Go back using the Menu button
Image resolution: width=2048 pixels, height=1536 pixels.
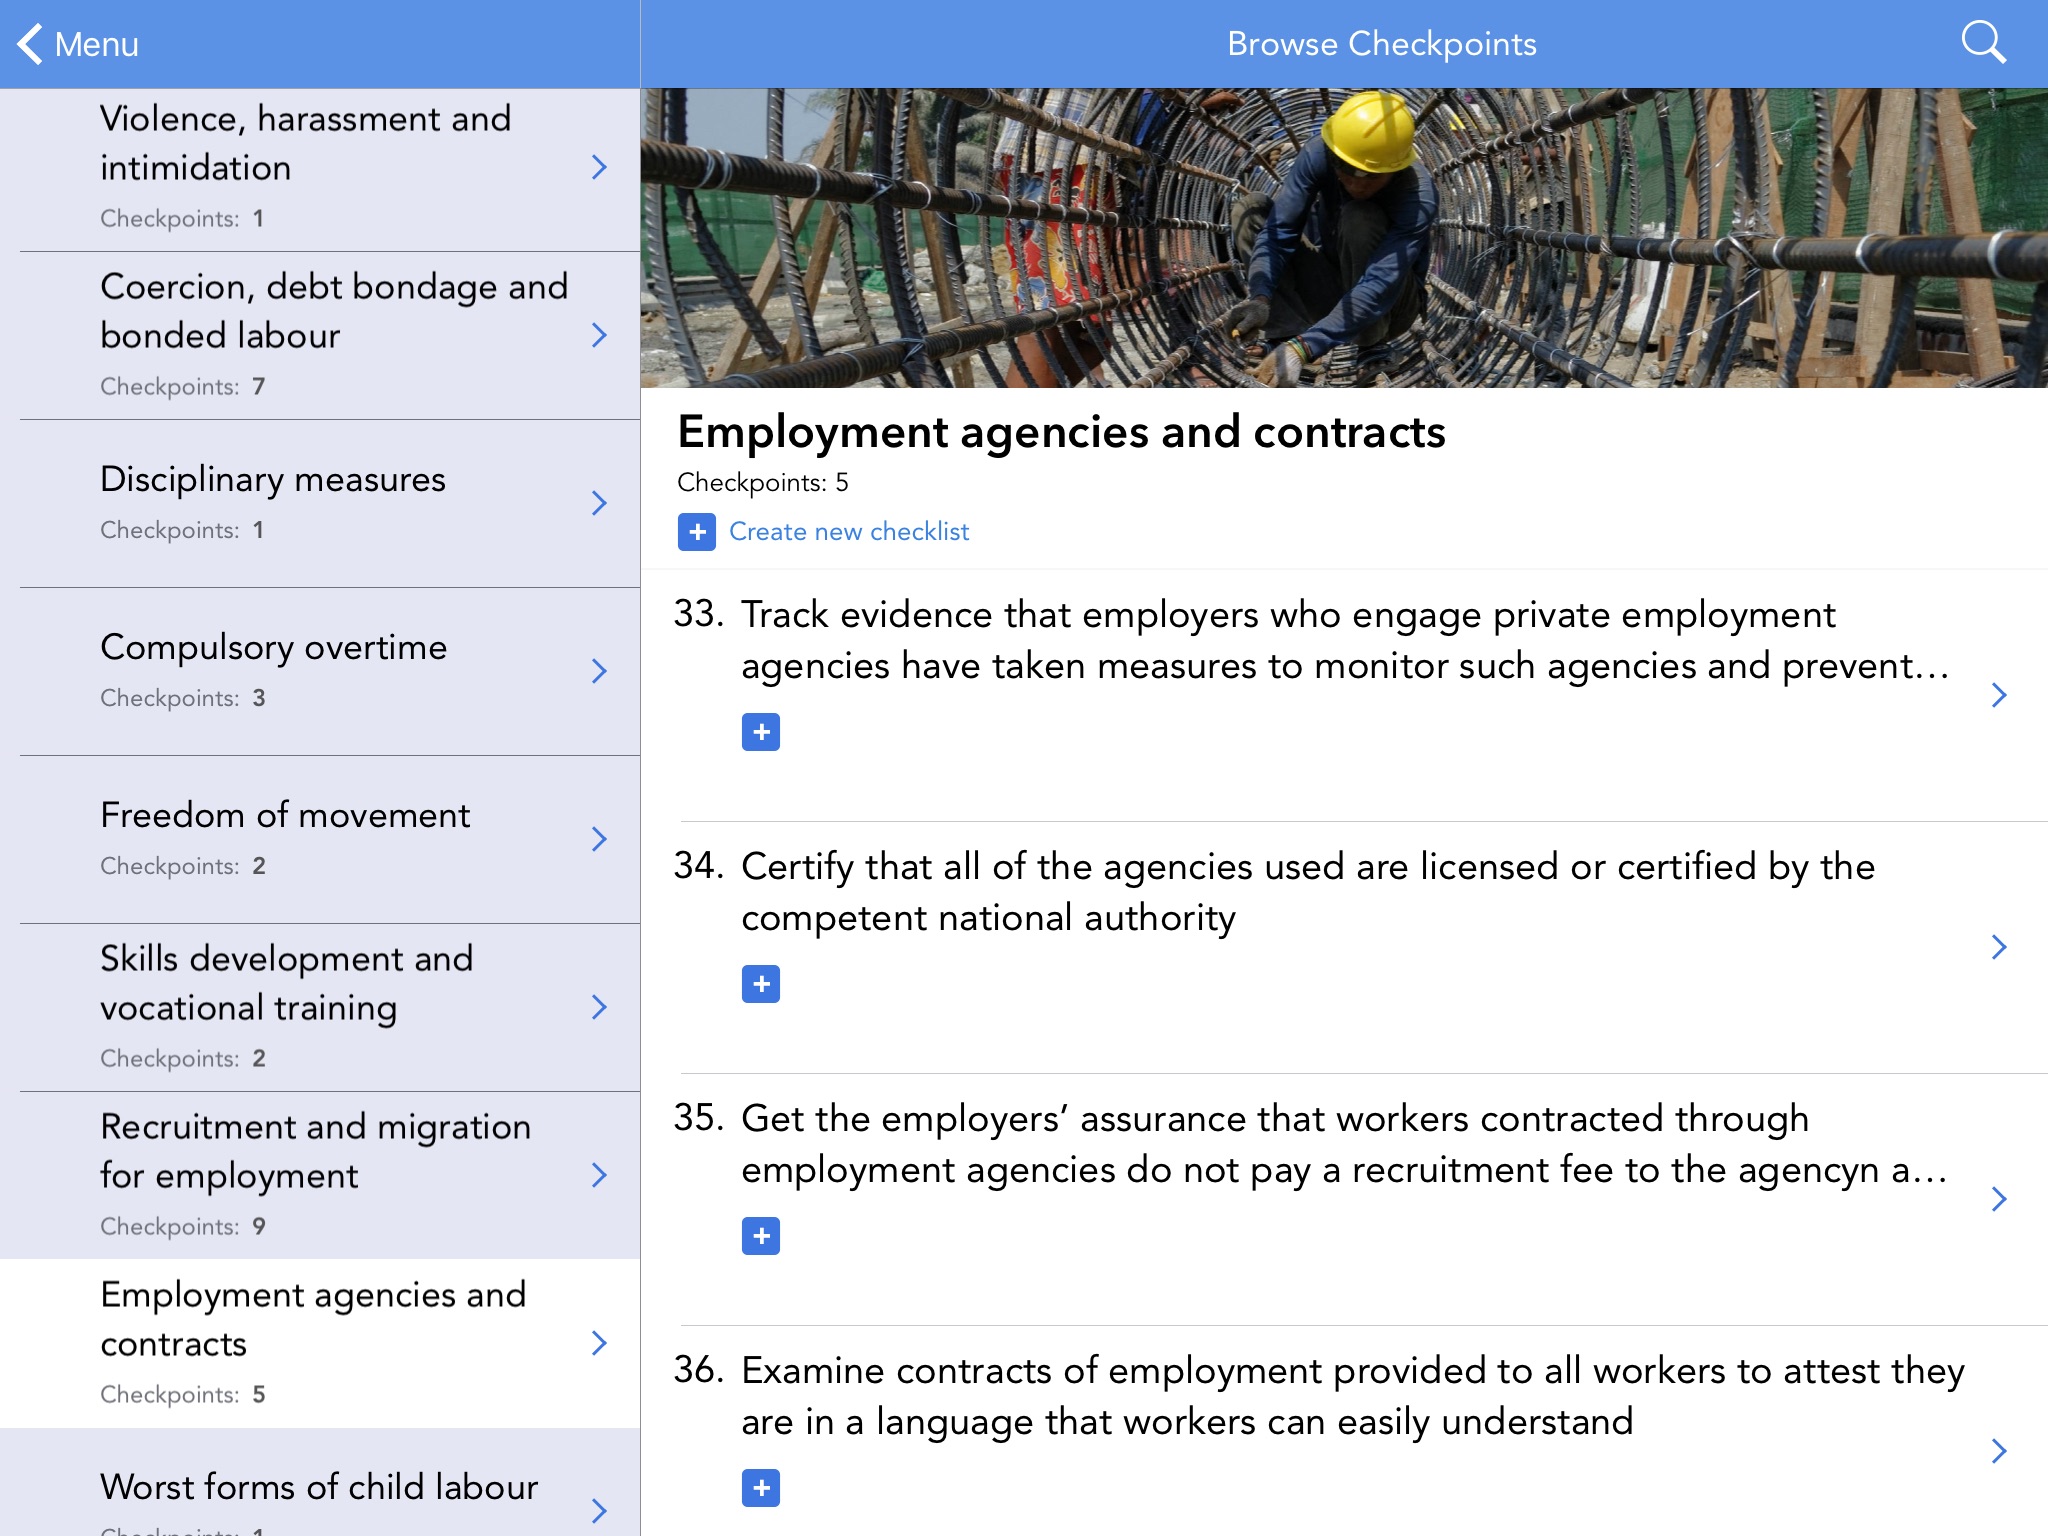(96, 44)
